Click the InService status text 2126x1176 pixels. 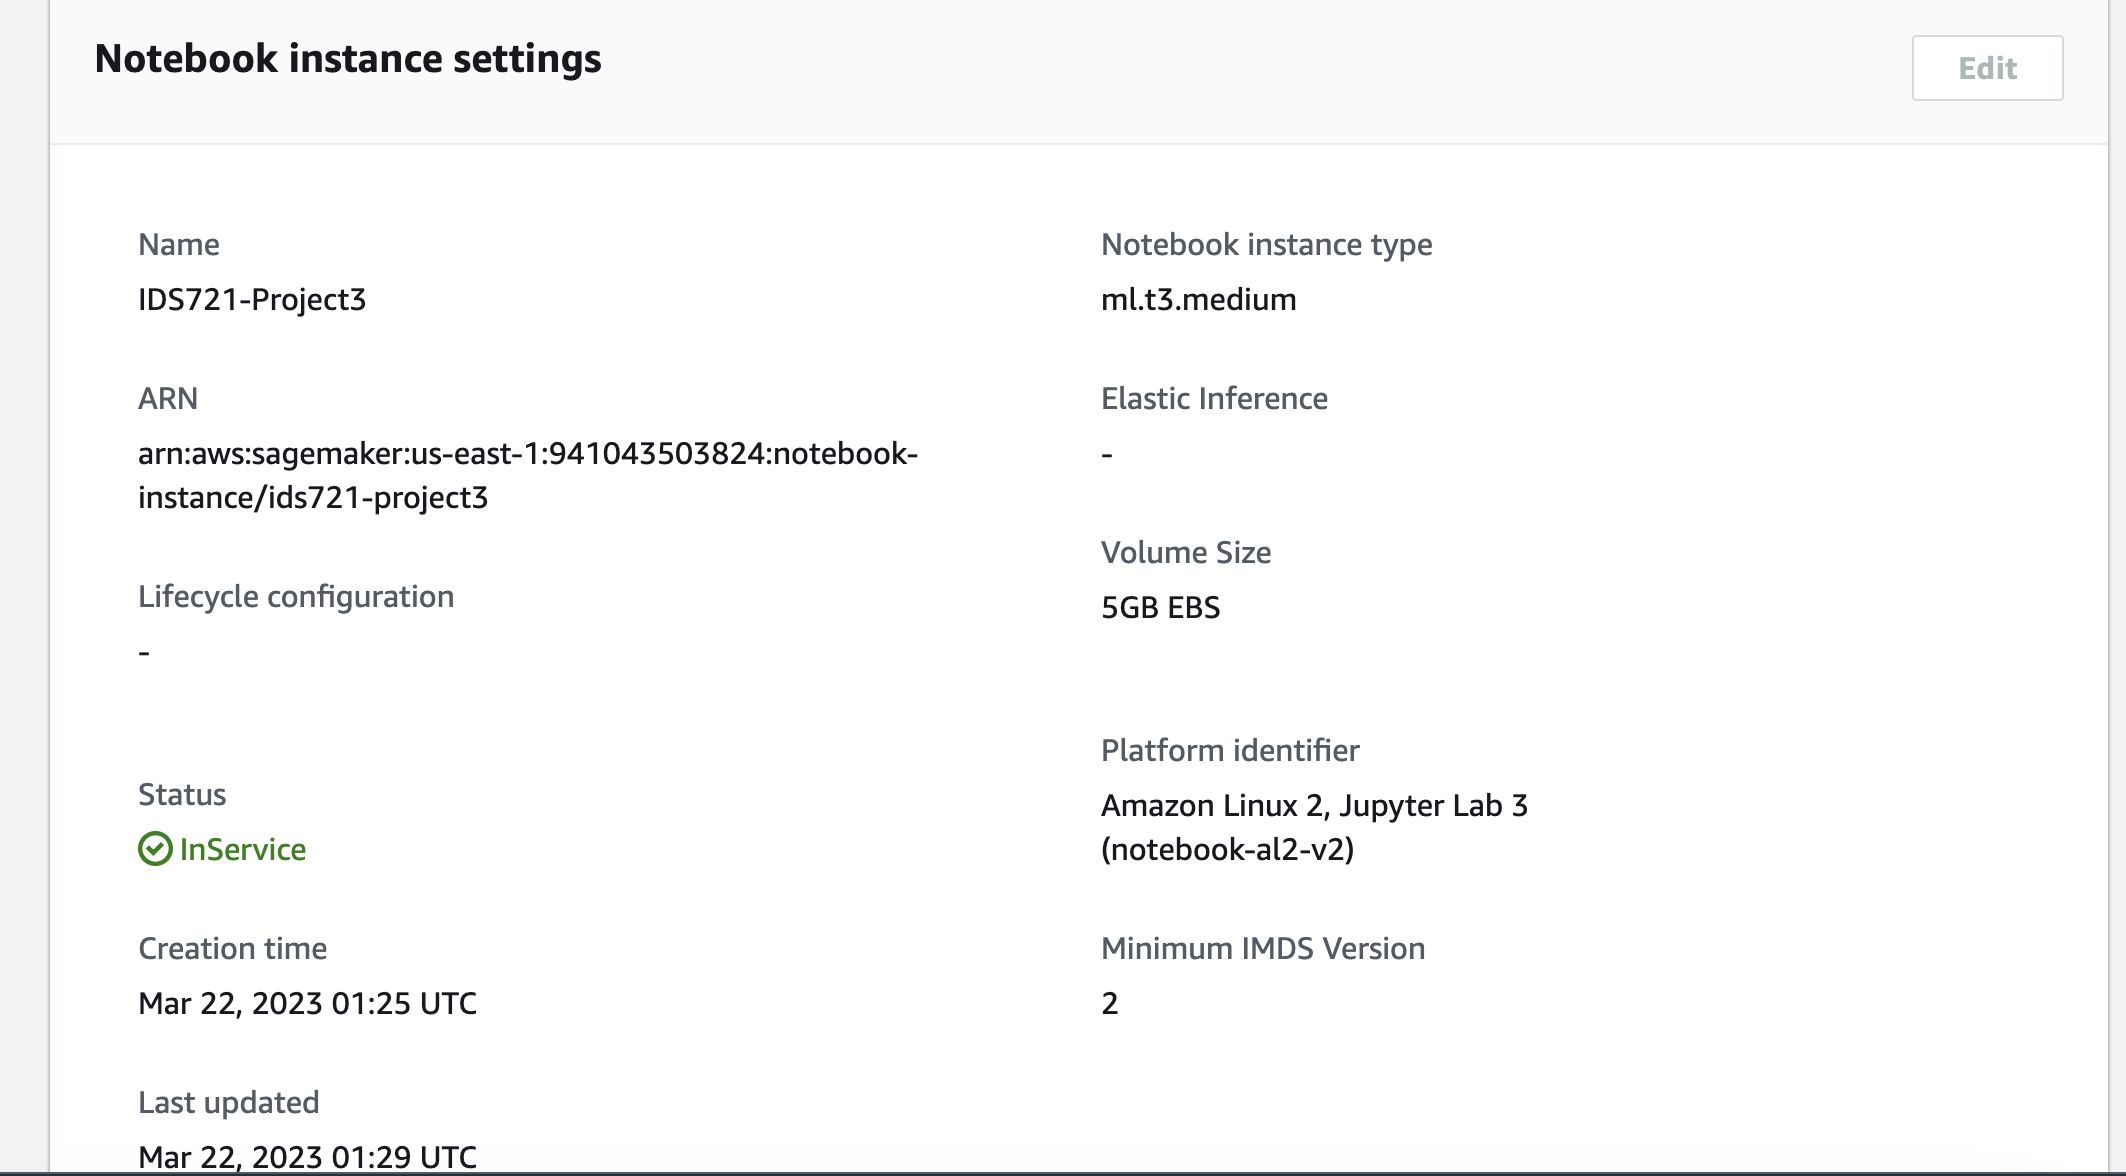[243, 849]
